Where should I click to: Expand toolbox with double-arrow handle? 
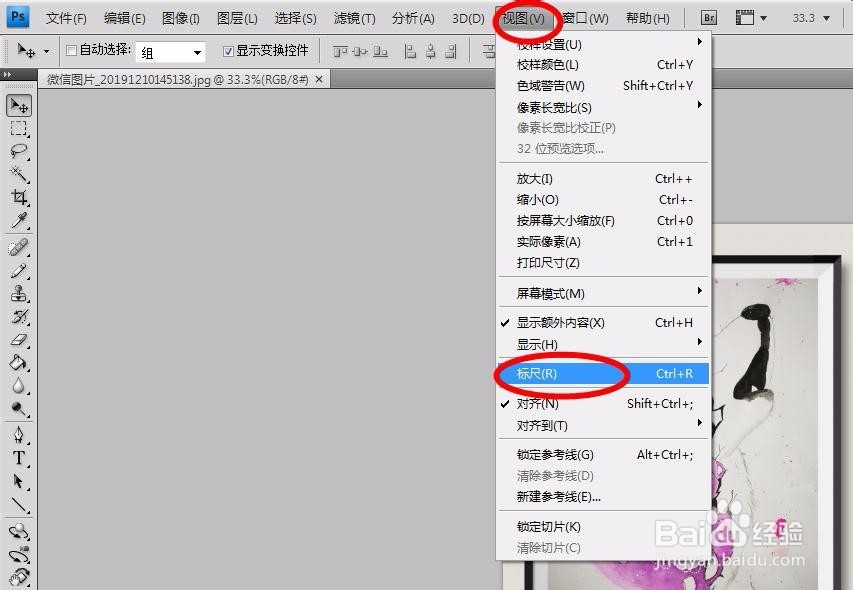(7, 74)
